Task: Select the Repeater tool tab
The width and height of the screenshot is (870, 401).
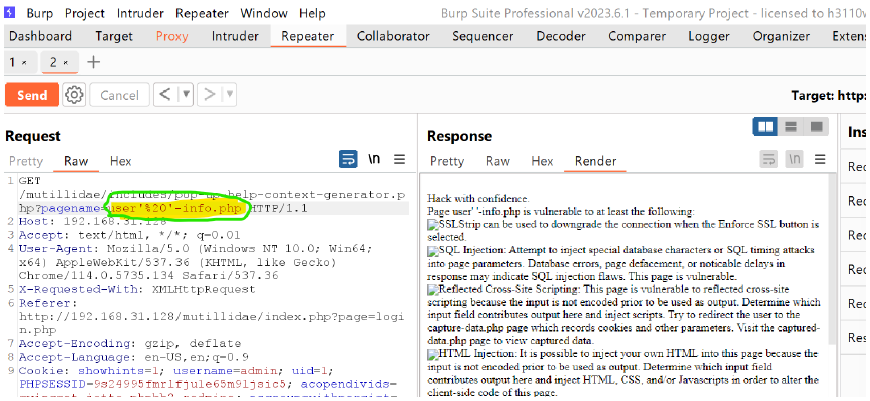Action: point(308,37)
